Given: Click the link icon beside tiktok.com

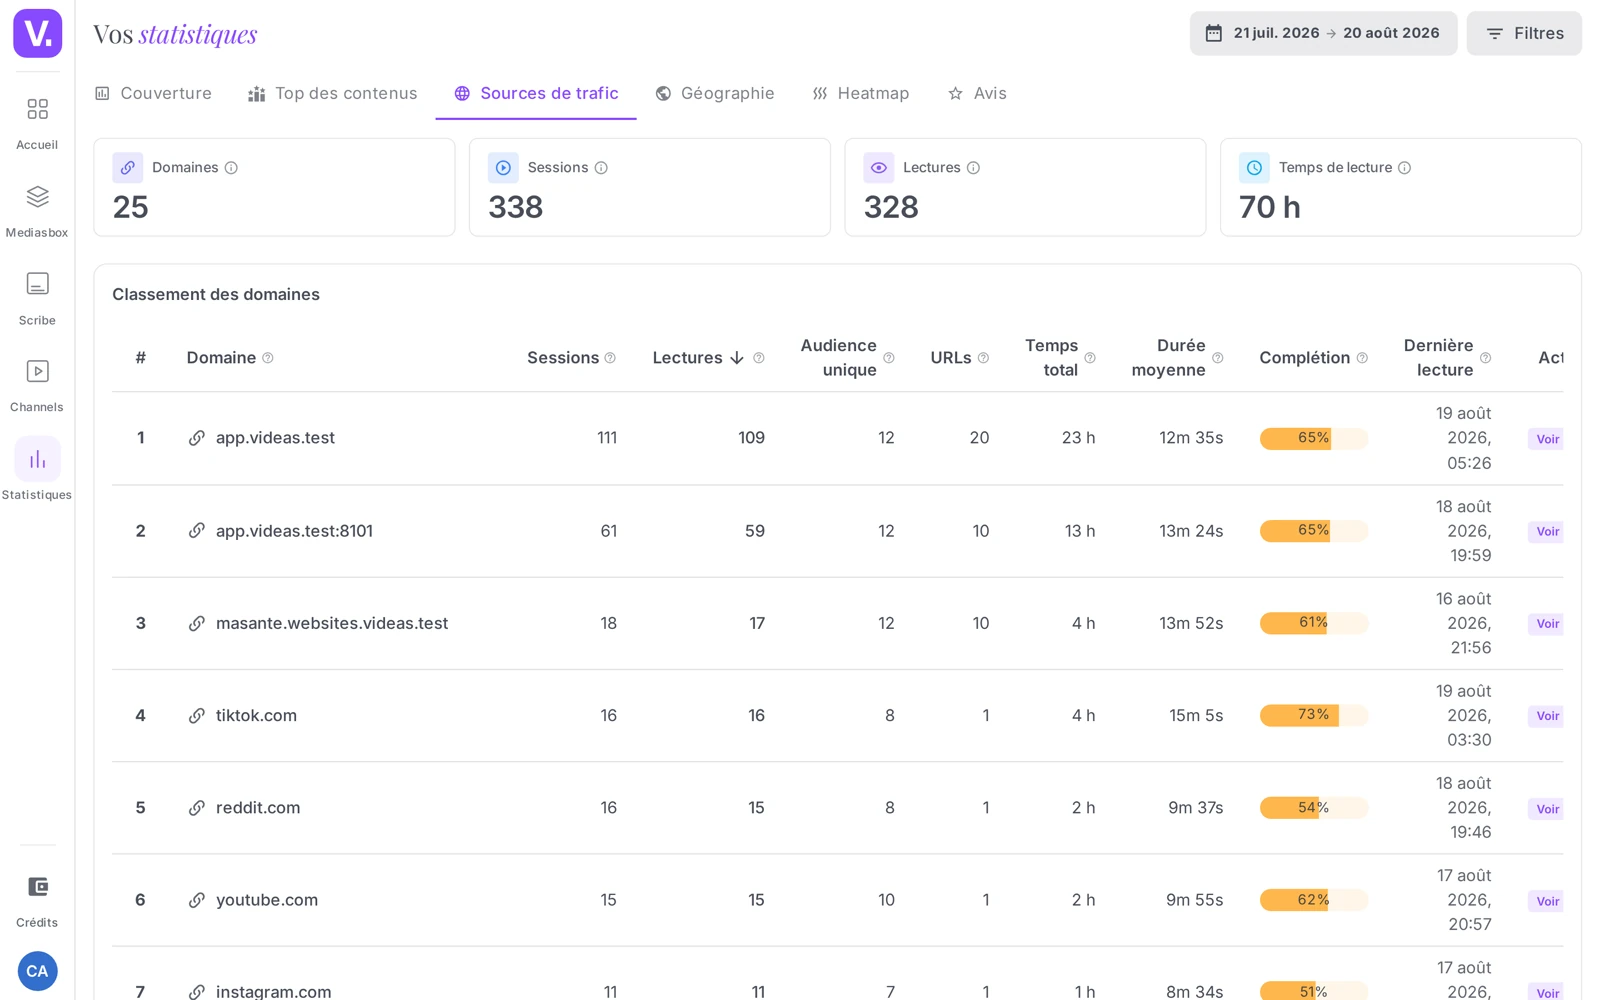Looking at the screenshot, I should [x=197, y=716].
